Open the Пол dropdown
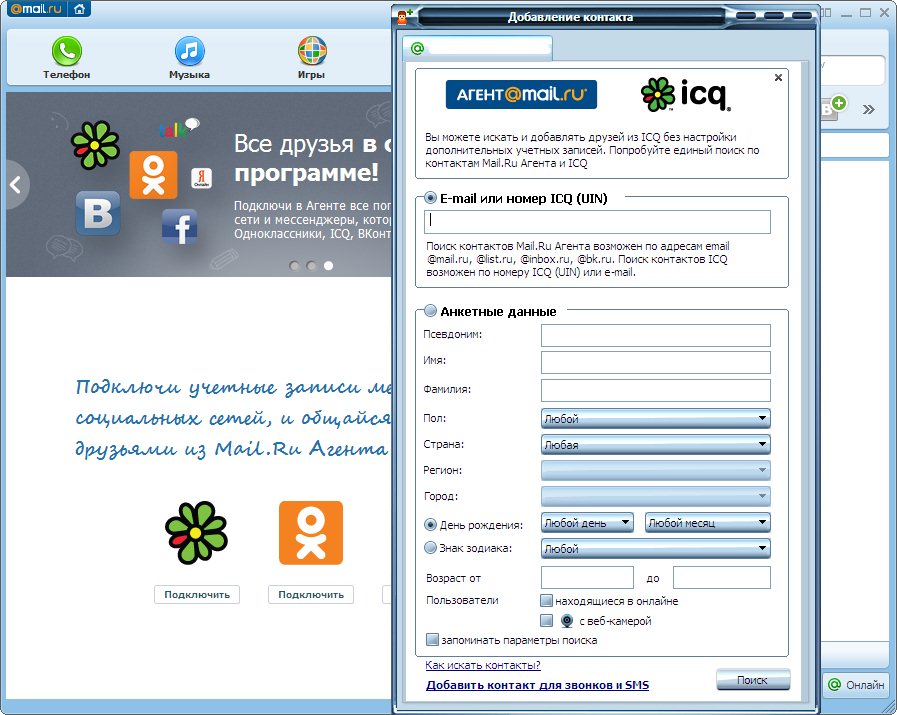Viewport: 897px width, 715px height. [656, 419]
